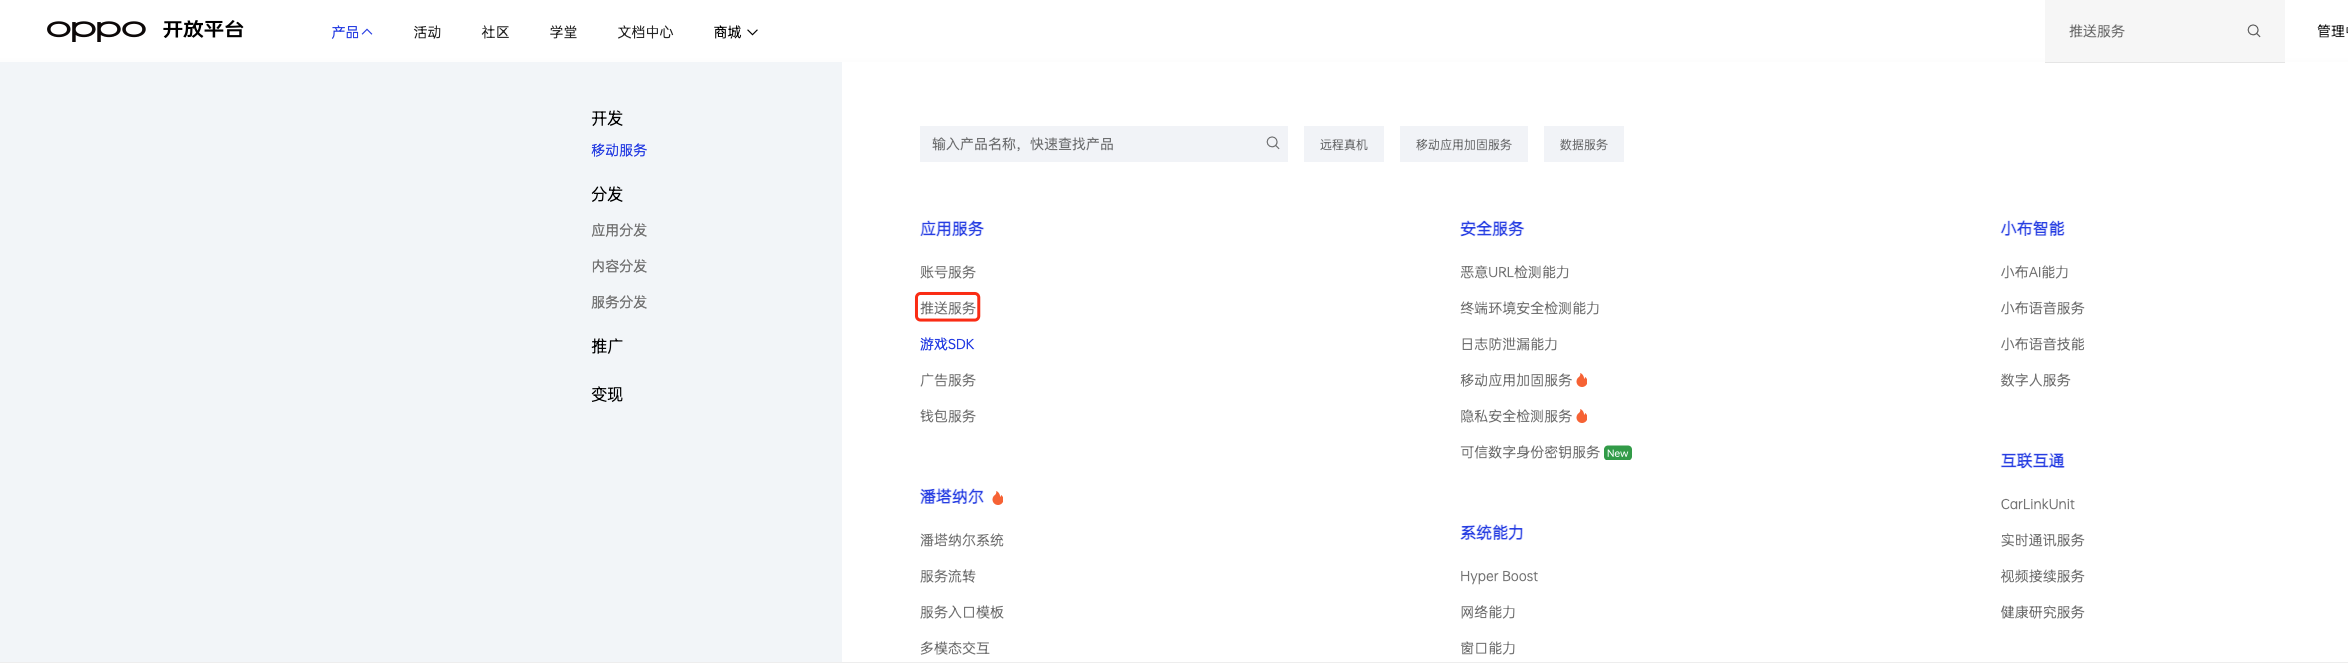This screenshot has width=2348, height=663.
Task: Select the 开发 sidebar heading
Action: [x=607, y=118]
